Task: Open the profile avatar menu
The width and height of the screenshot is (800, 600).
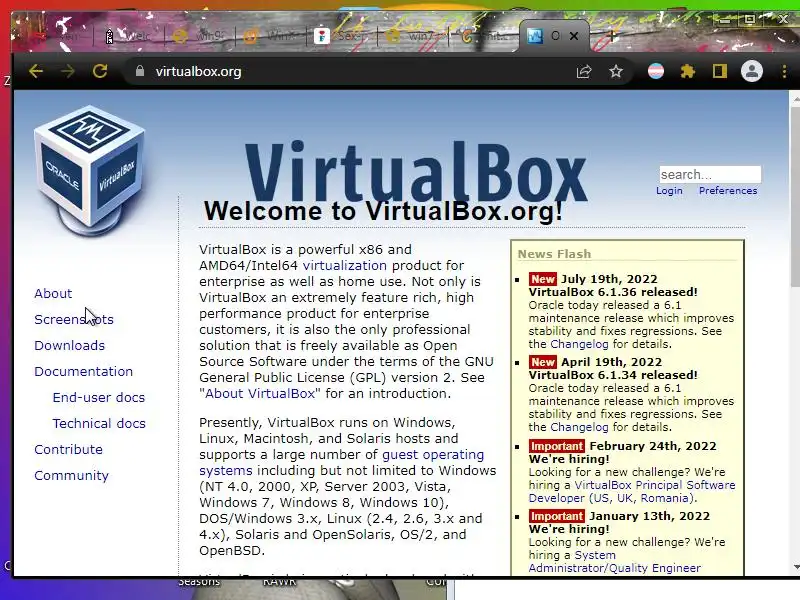Action: point(752,71)
